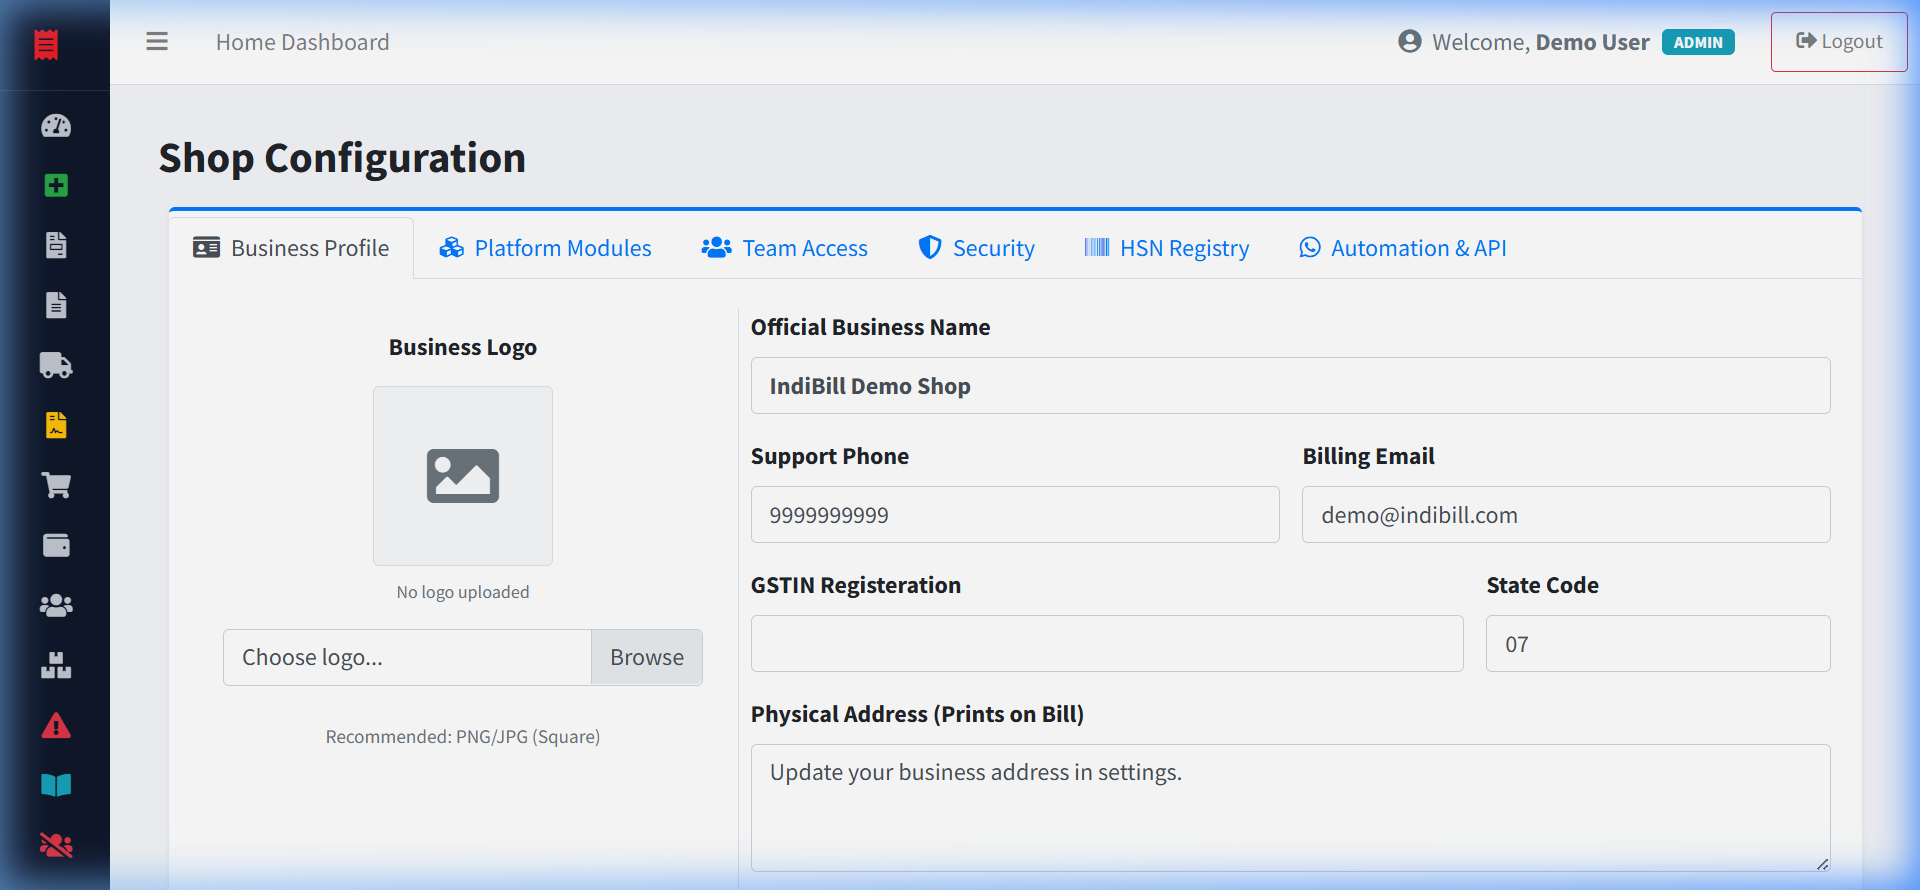The image size is (1920, 890).
Task: Focus the Official Business Name field
Action: 1291,386
